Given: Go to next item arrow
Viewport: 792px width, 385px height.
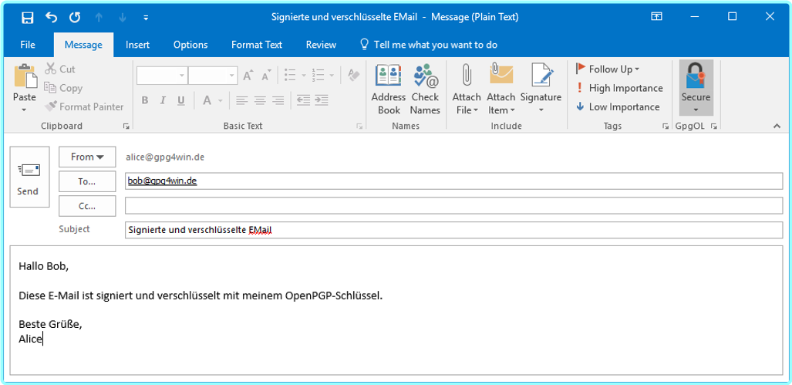Looking at the screenshot, I should 122,17.
